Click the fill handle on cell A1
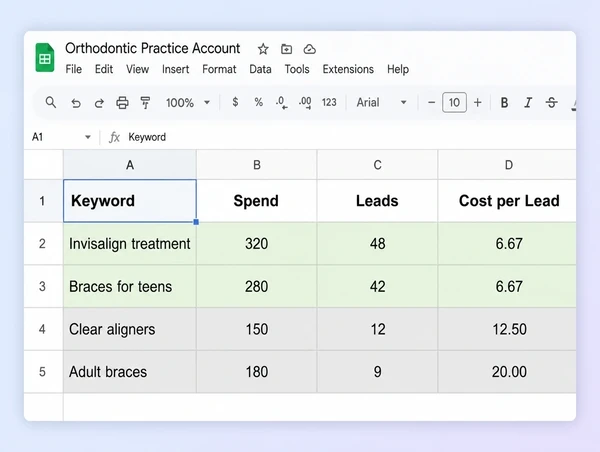 pyautogui.click(x=196, y=222)
